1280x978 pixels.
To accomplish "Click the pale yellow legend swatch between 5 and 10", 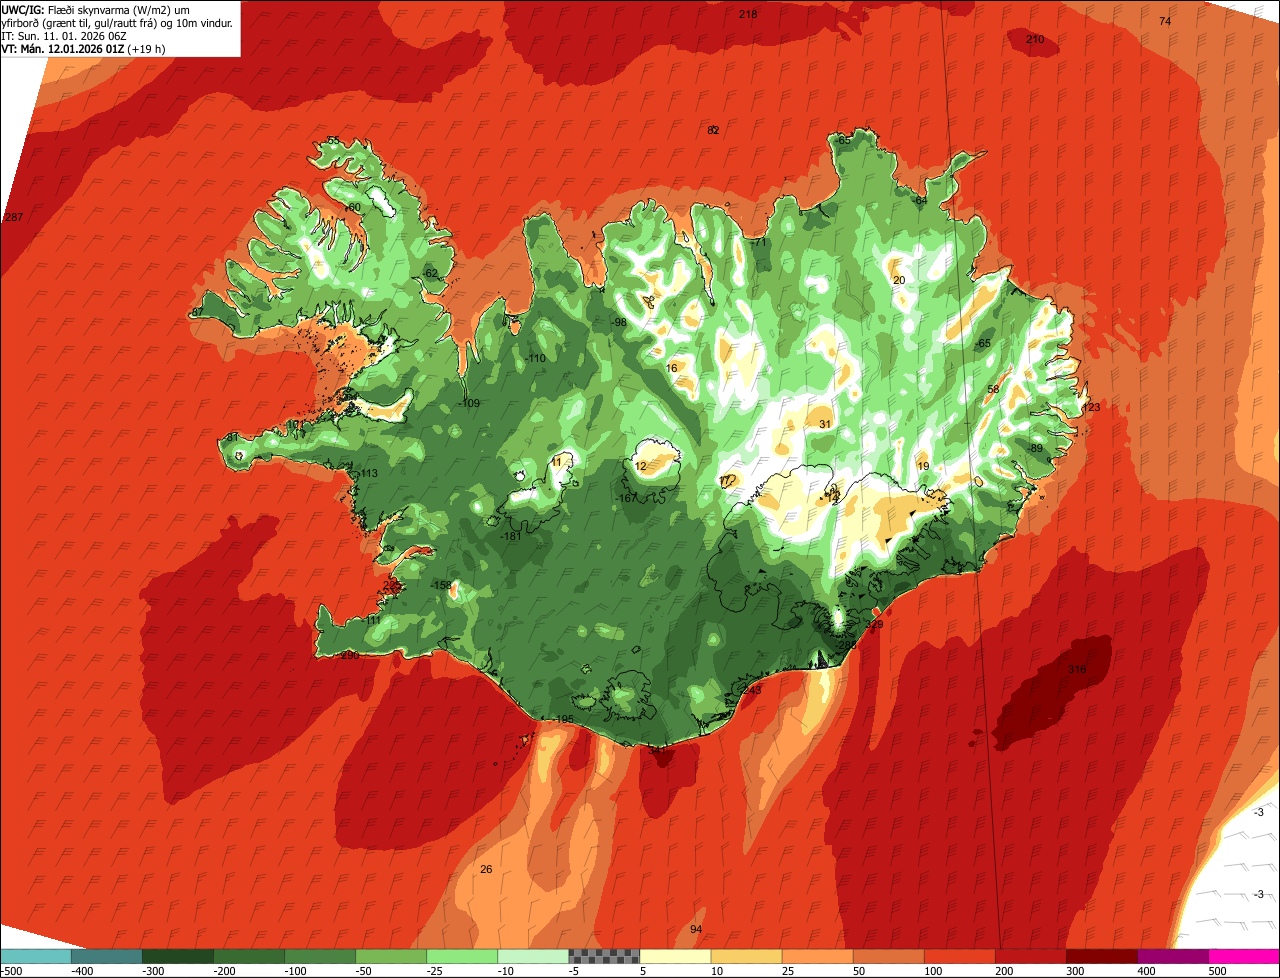I will (x=675, y=956).
